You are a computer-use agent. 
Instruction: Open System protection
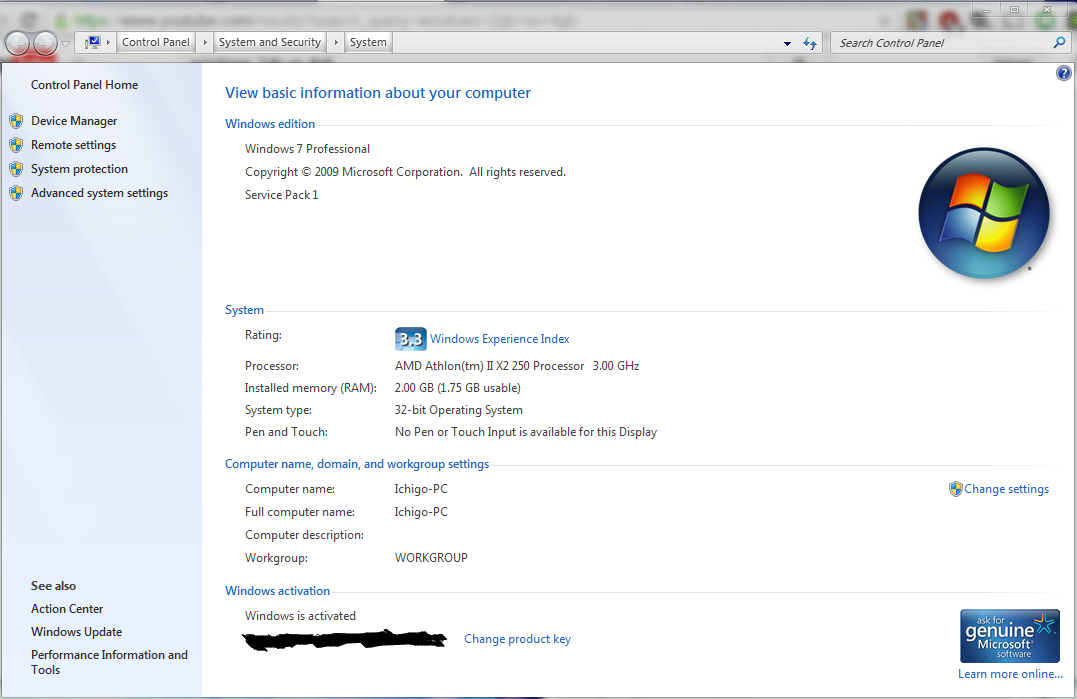pyautogui.click(x=79, y=169)
